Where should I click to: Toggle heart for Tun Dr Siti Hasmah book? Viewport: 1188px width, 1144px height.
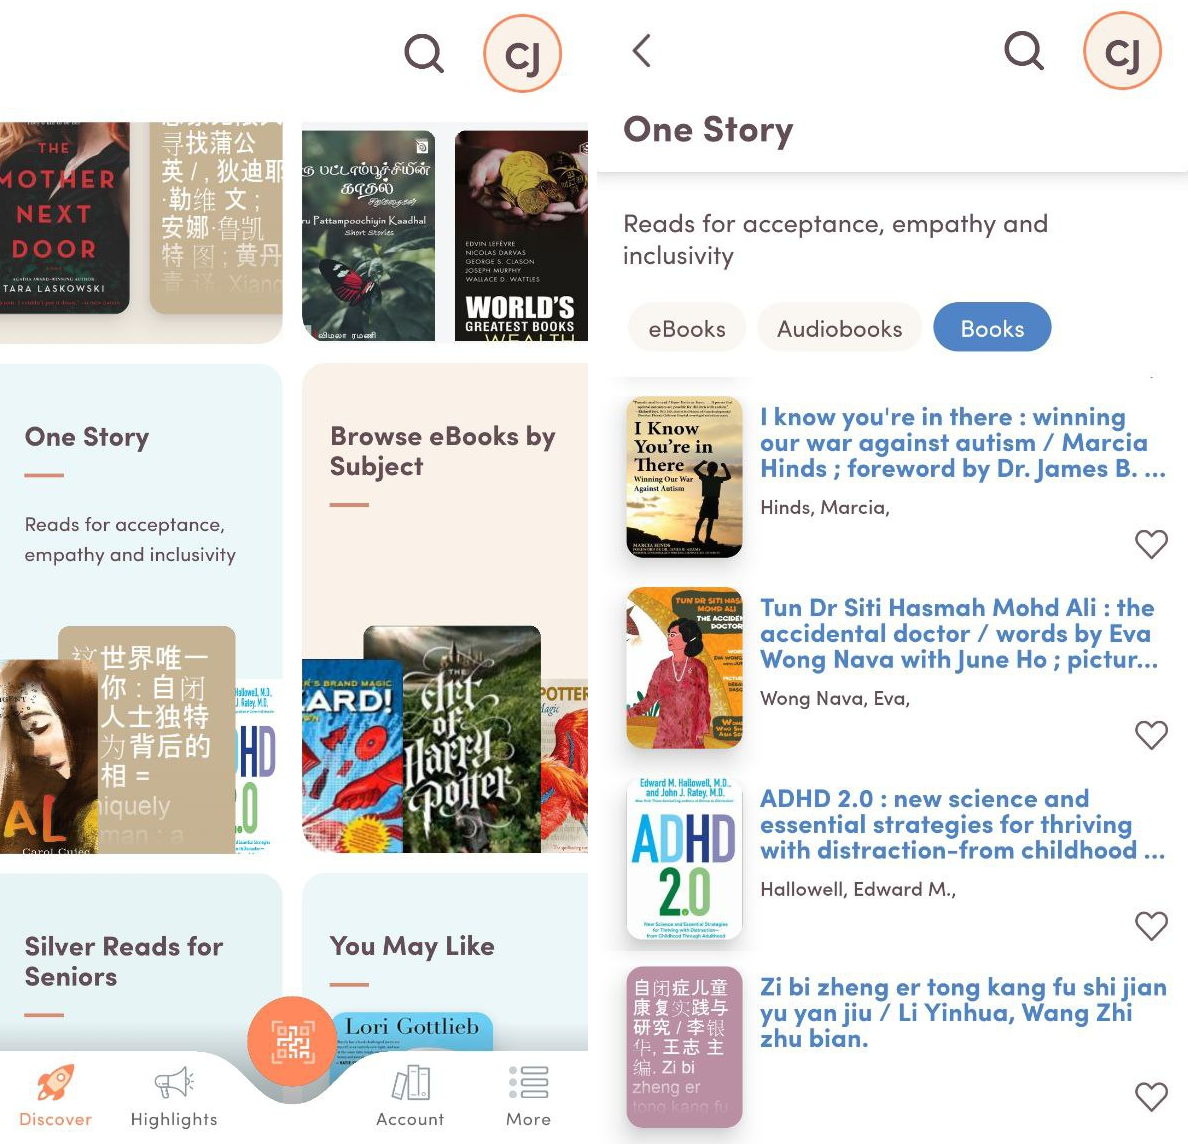pos(1151,735)
